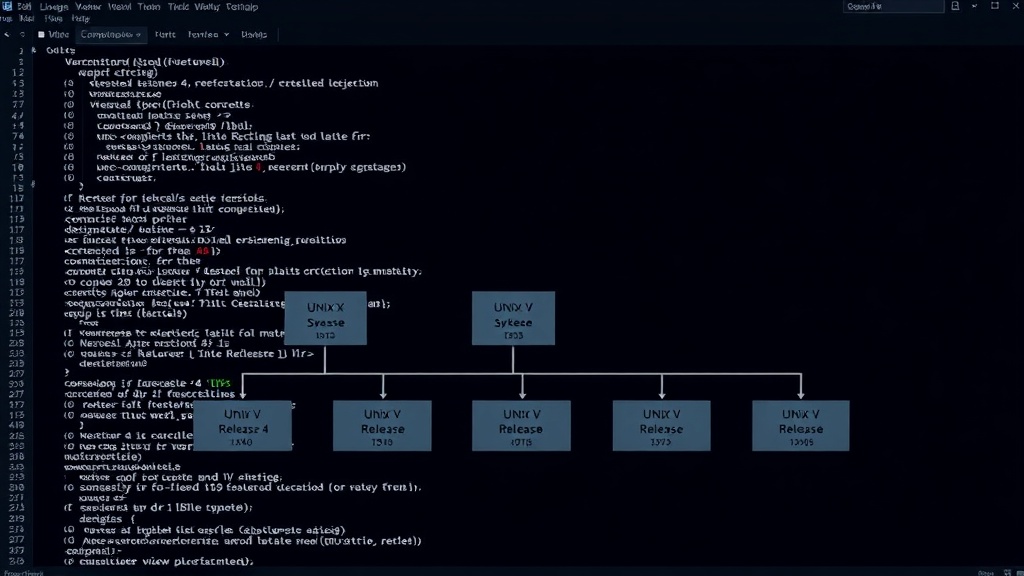Click the status bar text at bottom left

point(24,573)
